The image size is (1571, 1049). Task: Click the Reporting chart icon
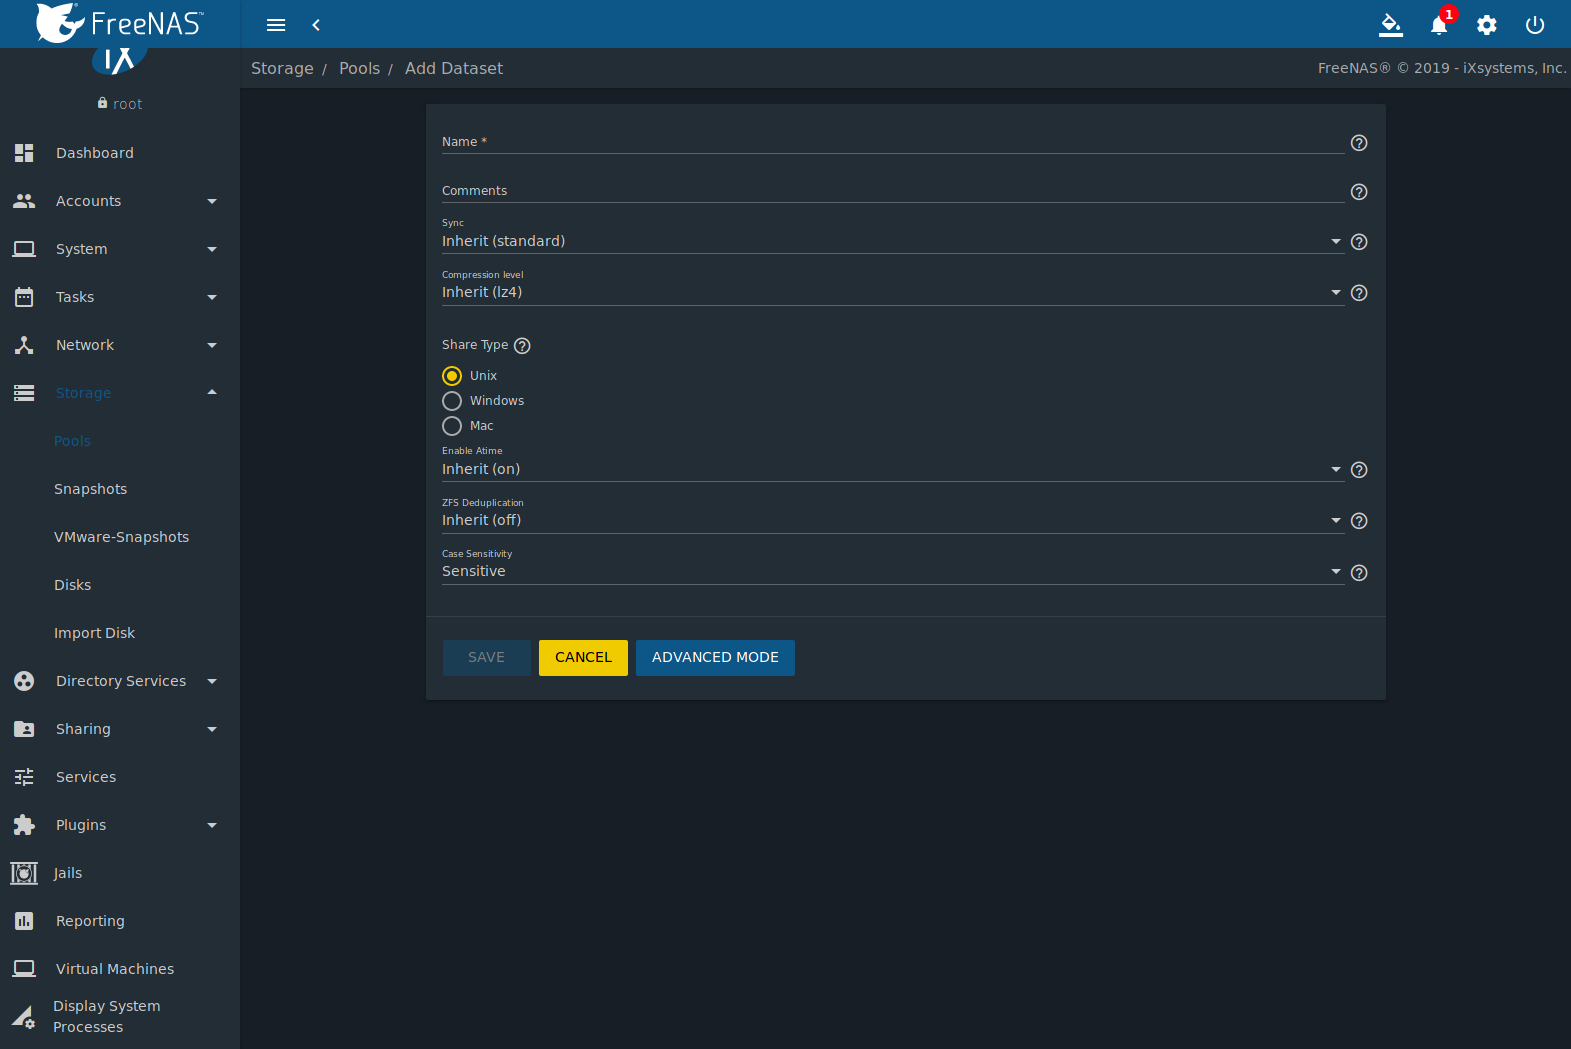tap(24, 921)
